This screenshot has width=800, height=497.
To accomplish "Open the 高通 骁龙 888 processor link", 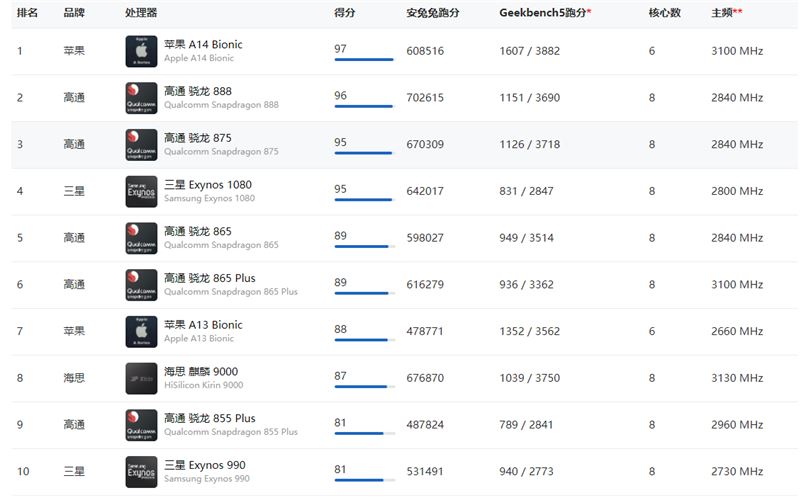I will pos(197,91).
